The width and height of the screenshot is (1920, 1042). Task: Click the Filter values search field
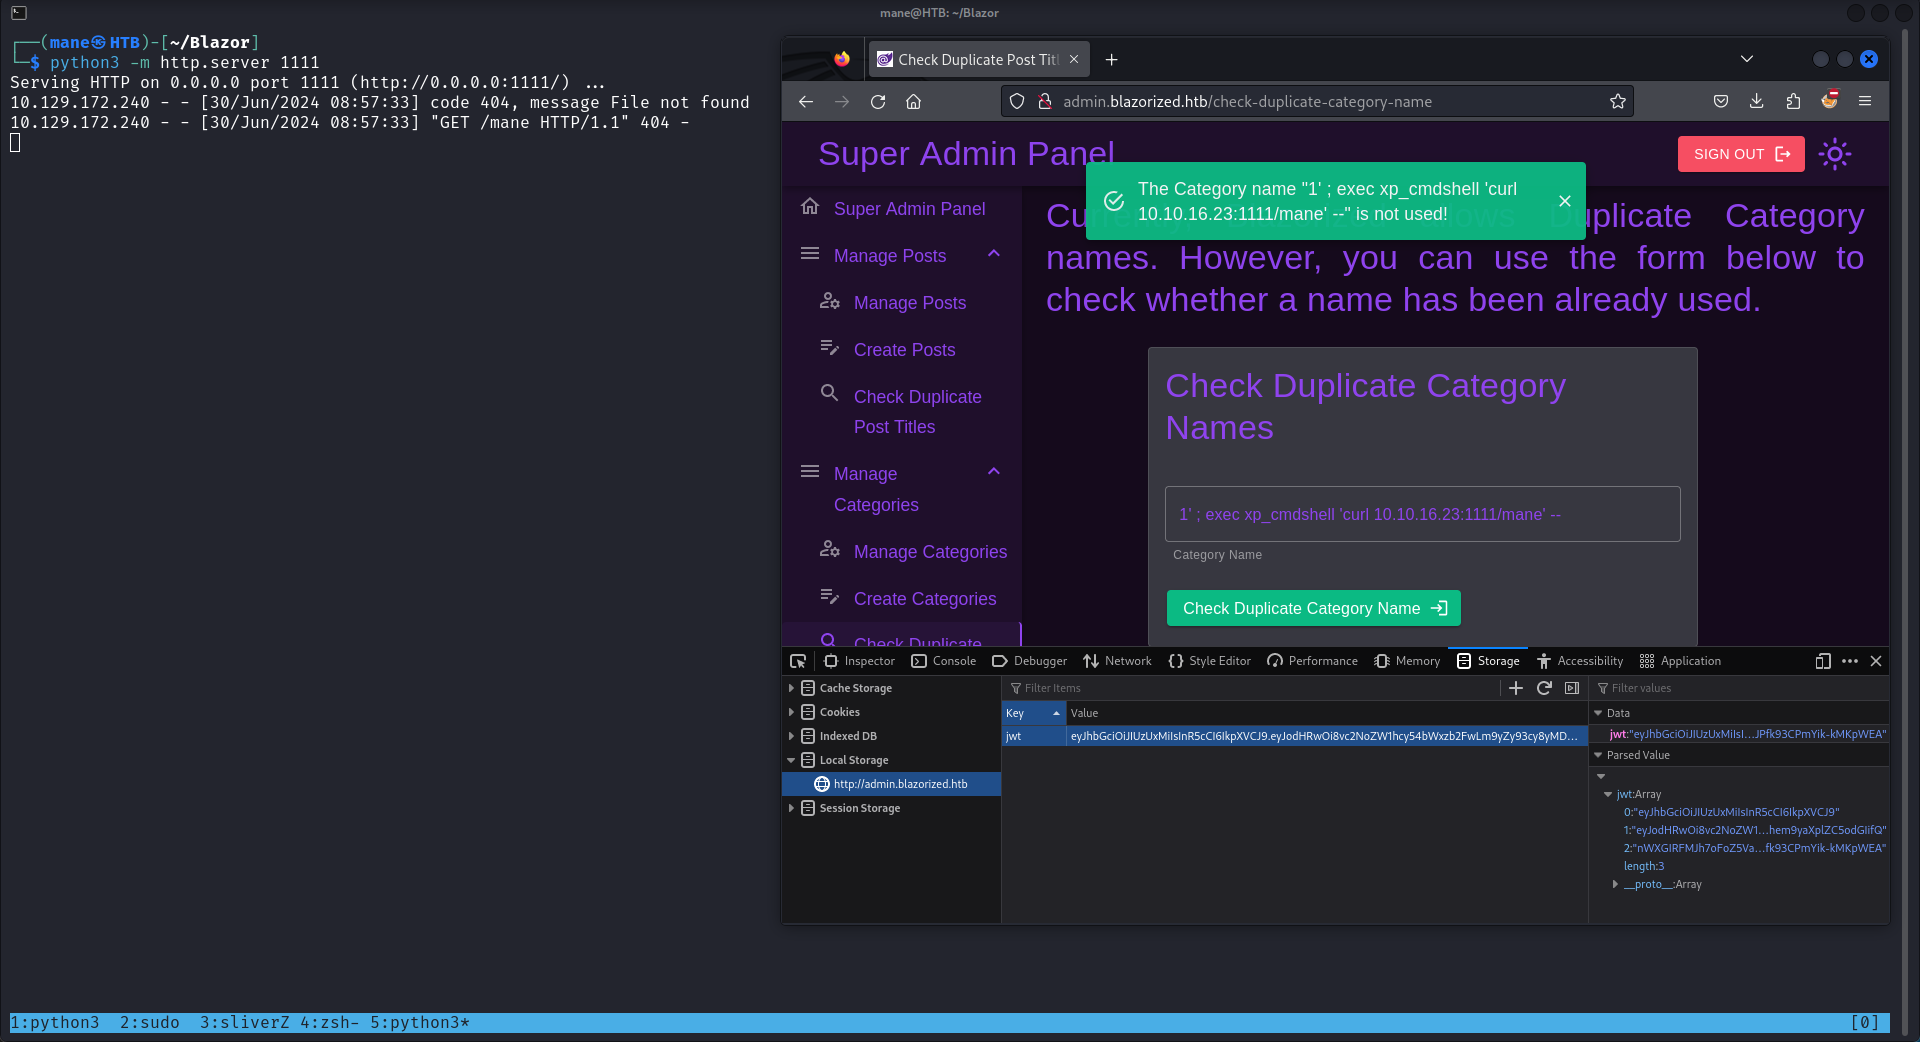pos(1738,688)
